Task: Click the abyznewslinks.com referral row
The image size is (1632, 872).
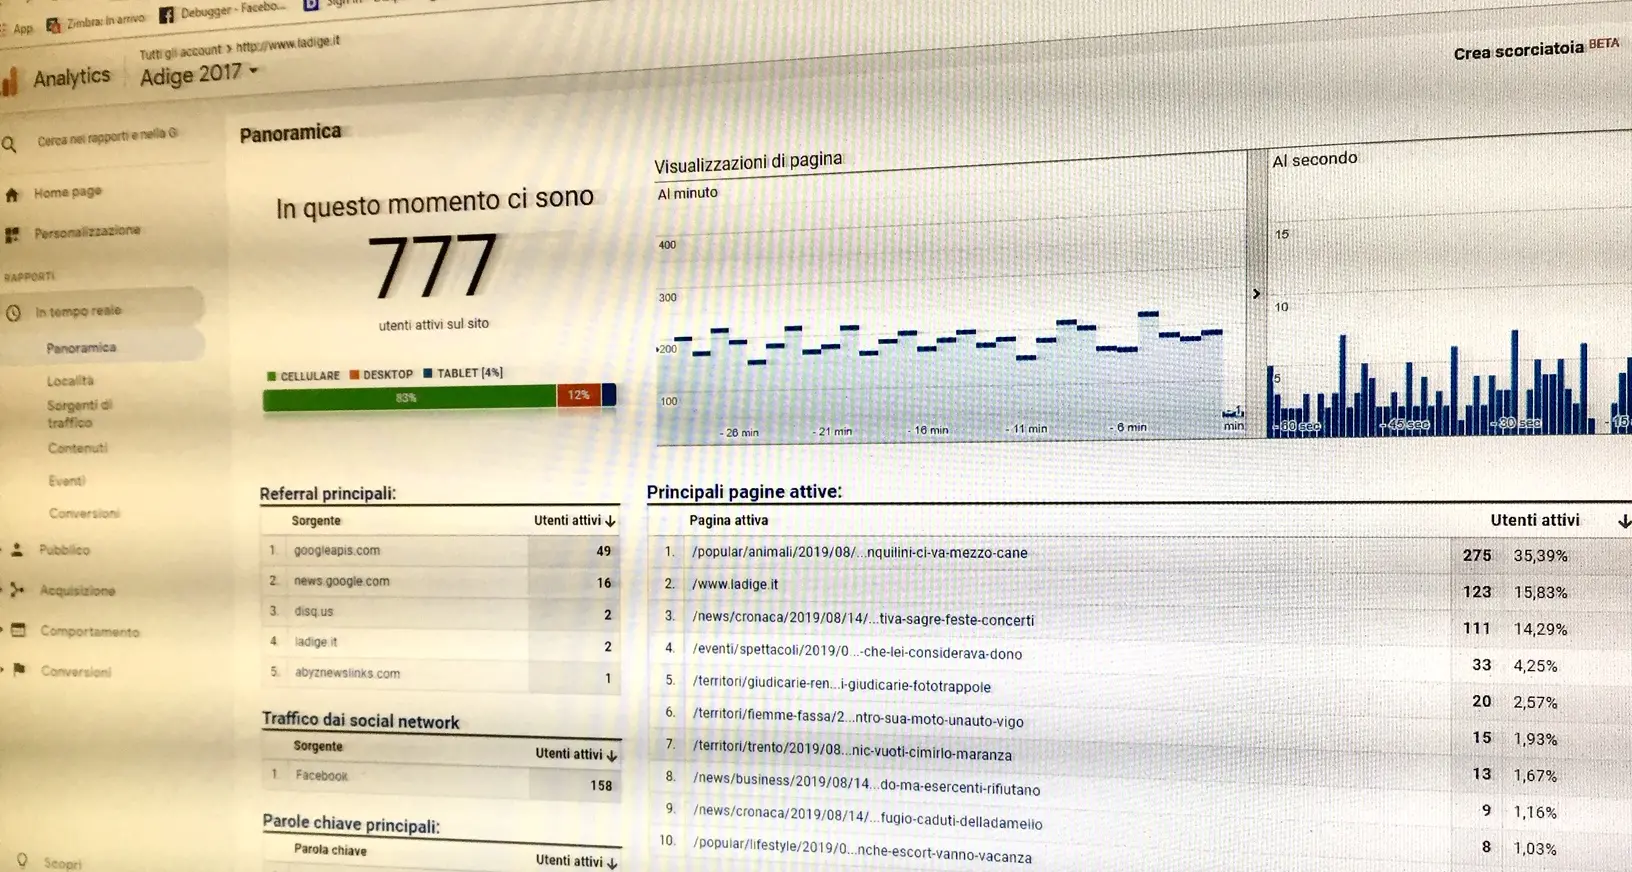Action: coord(440,675)
